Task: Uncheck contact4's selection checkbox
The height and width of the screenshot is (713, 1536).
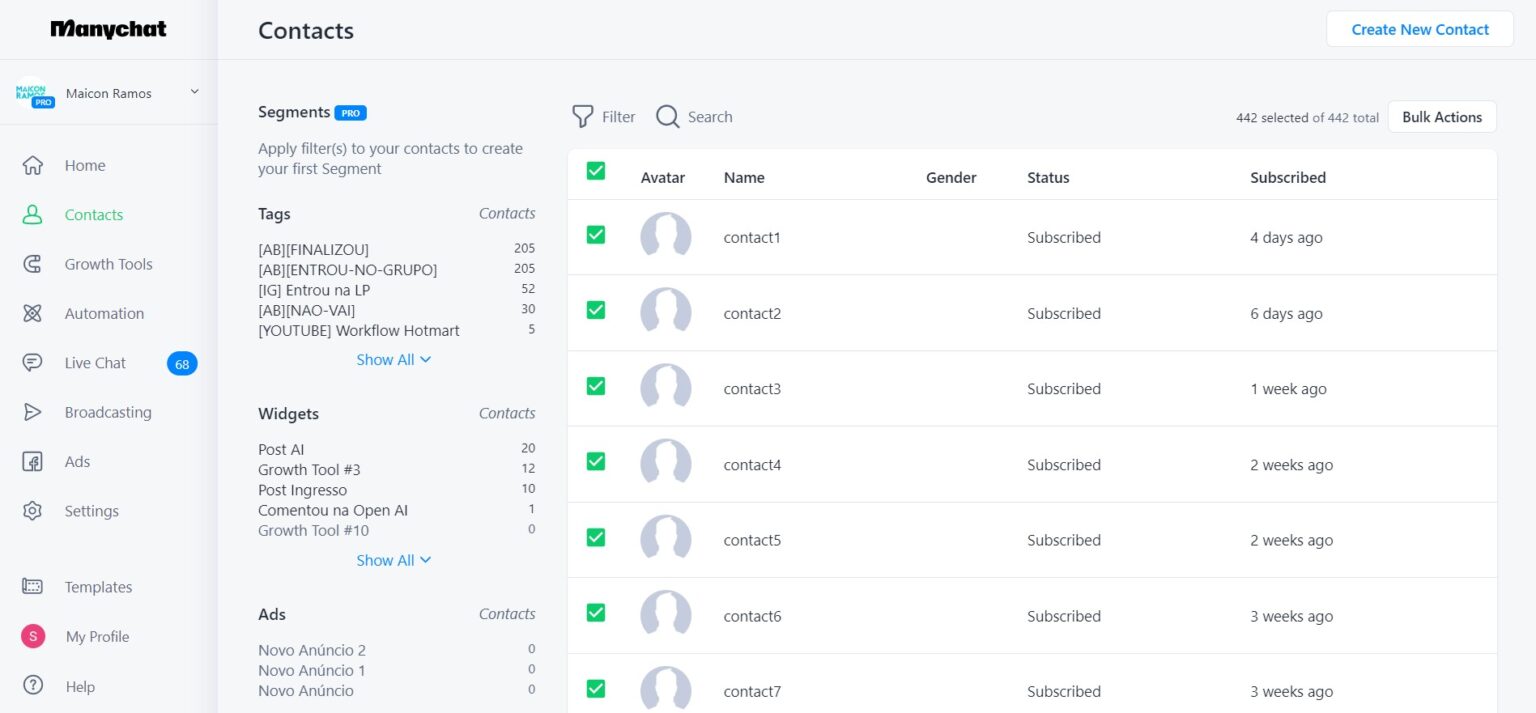Action: tap(595, 463)
